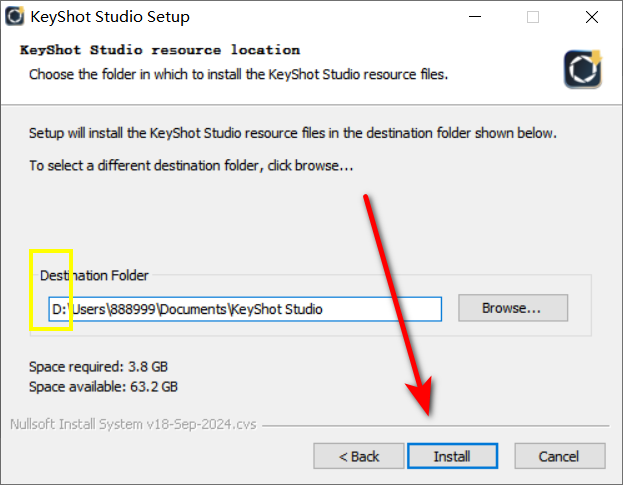This screenshot has height=485, width=623.
Task: Click the greyed-out maximize window button
Action: click(533, 17)
